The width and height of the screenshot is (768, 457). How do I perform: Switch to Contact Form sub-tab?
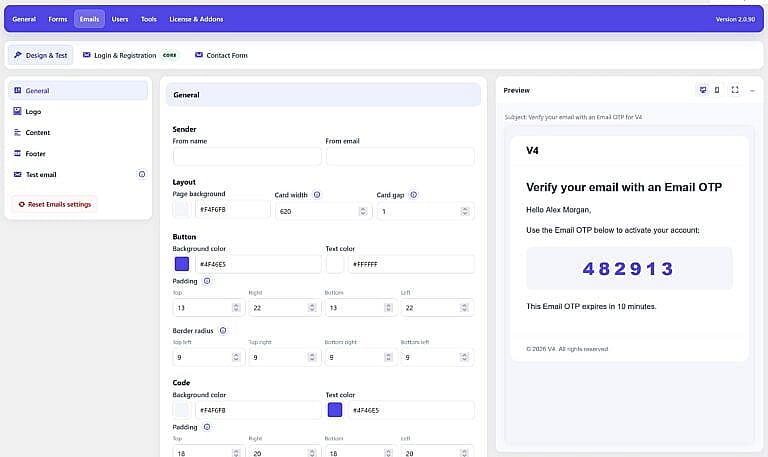click(x=221, y=55)
